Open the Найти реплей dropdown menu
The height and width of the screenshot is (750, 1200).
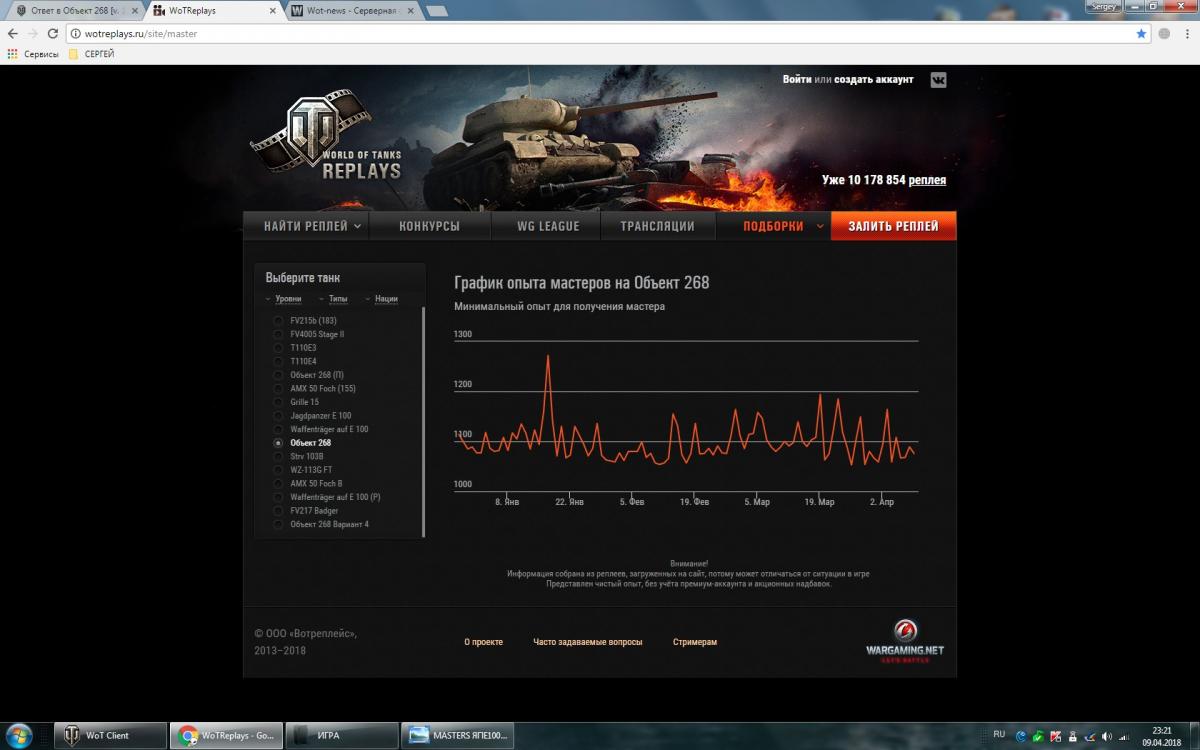[x=306, y=226]
